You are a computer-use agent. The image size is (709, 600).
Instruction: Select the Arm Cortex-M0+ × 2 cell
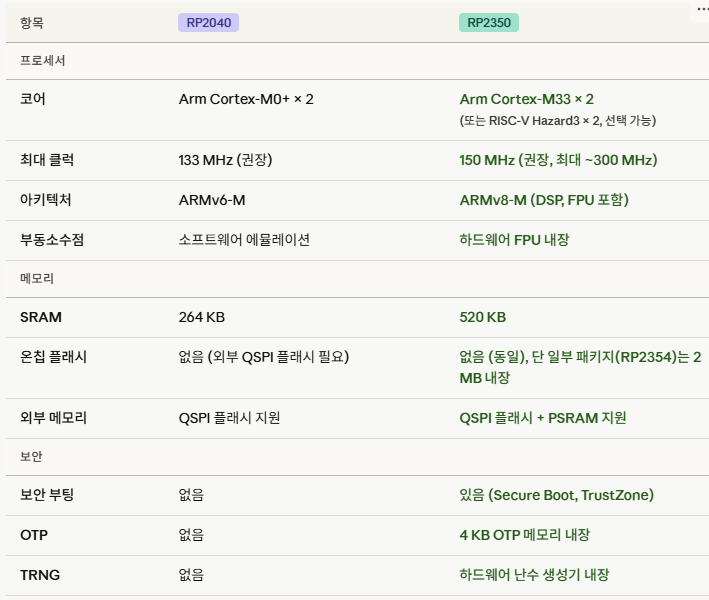click(246, 99)
